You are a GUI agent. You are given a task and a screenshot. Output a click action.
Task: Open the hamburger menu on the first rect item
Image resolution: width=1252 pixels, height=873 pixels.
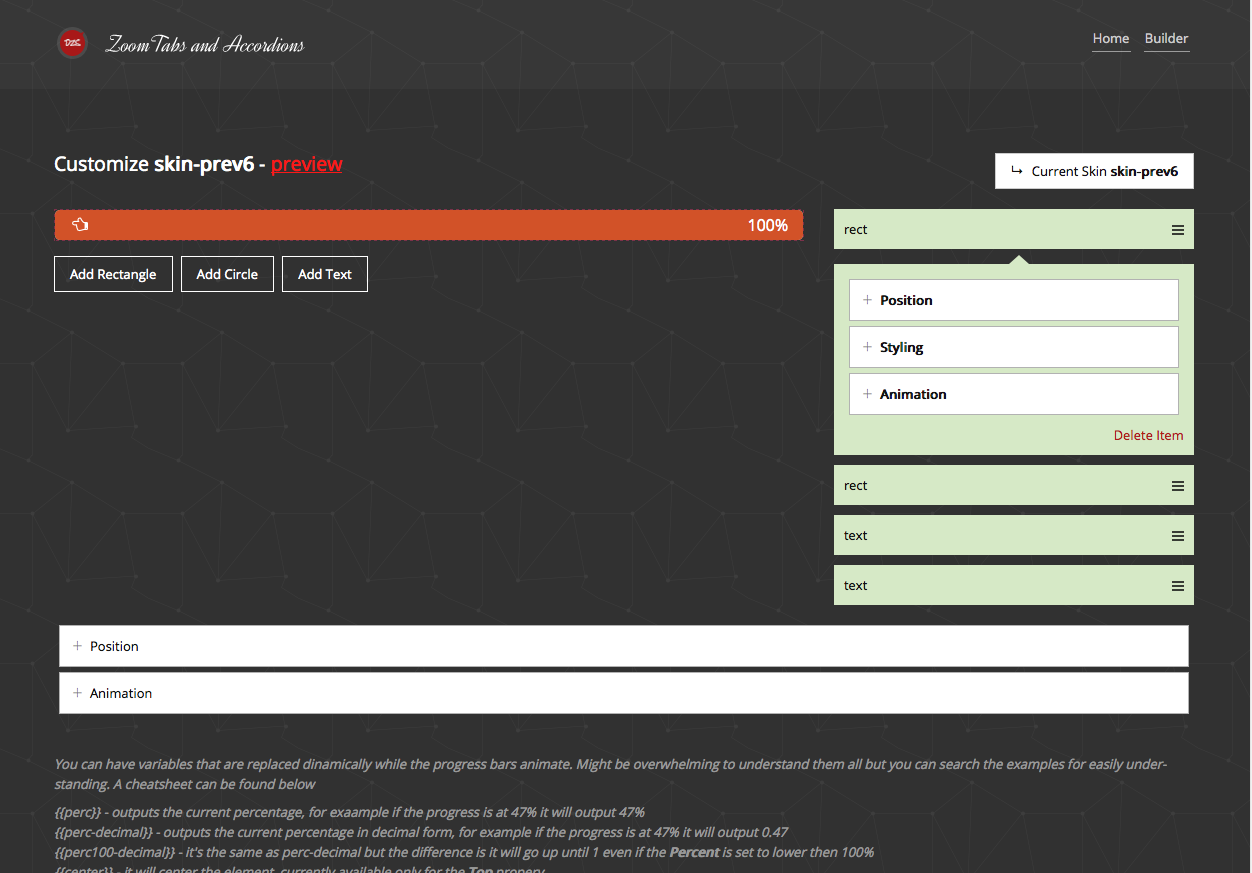1178,229
